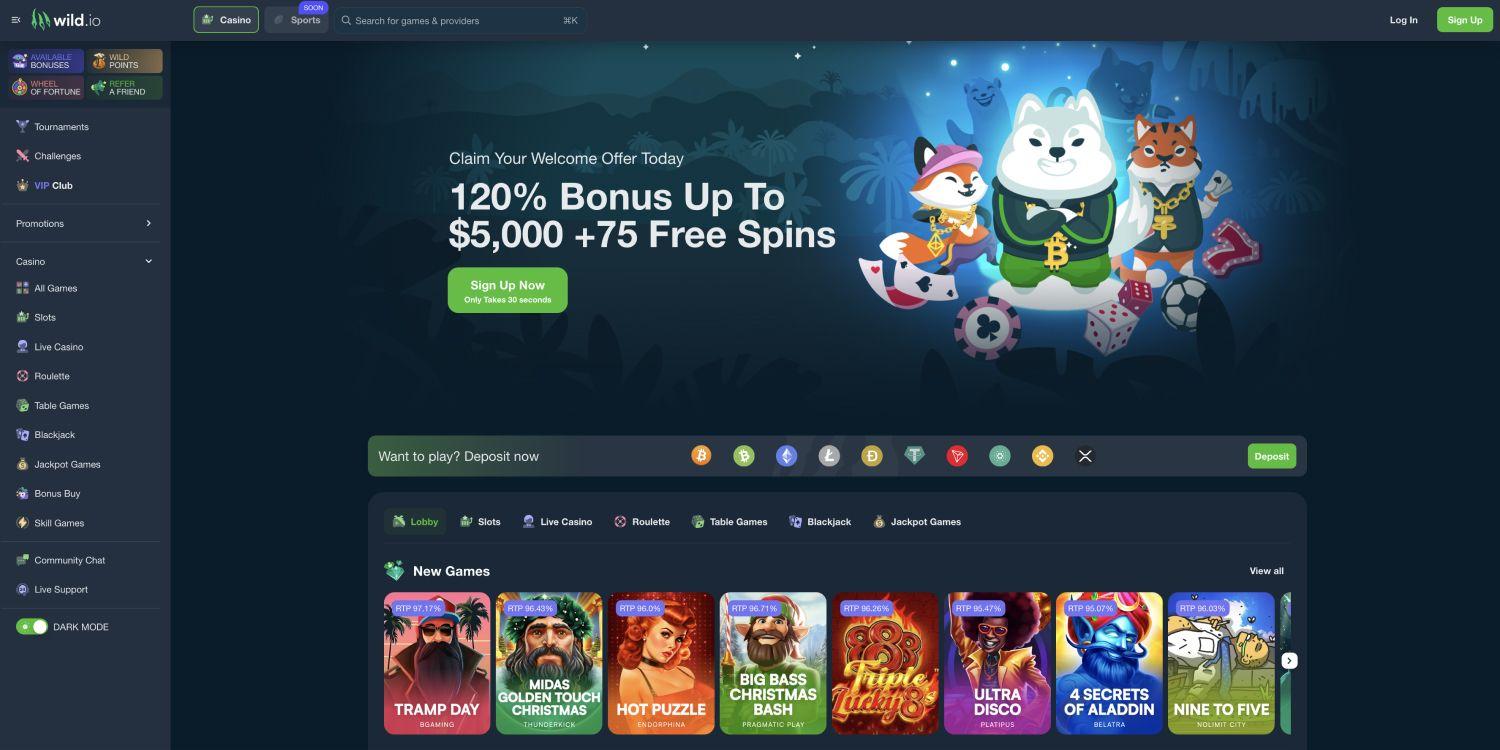The width and height of the screenshot is (1500, 750).
Task: Select the Tether coin icon
Action: click(915, 456)
